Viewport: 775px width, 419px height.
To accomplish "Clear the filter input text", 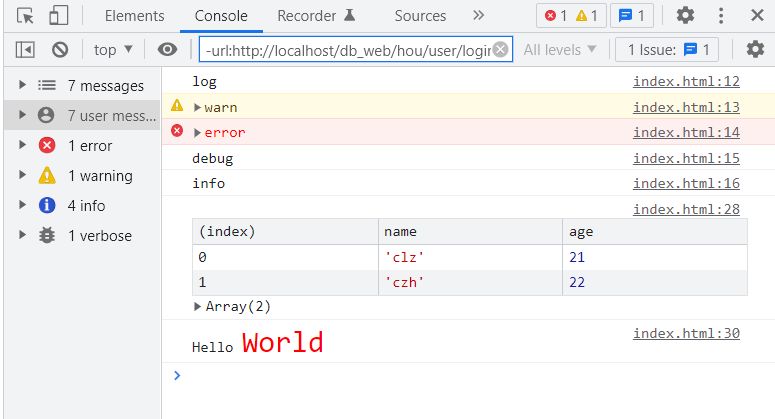I will 500,49.
